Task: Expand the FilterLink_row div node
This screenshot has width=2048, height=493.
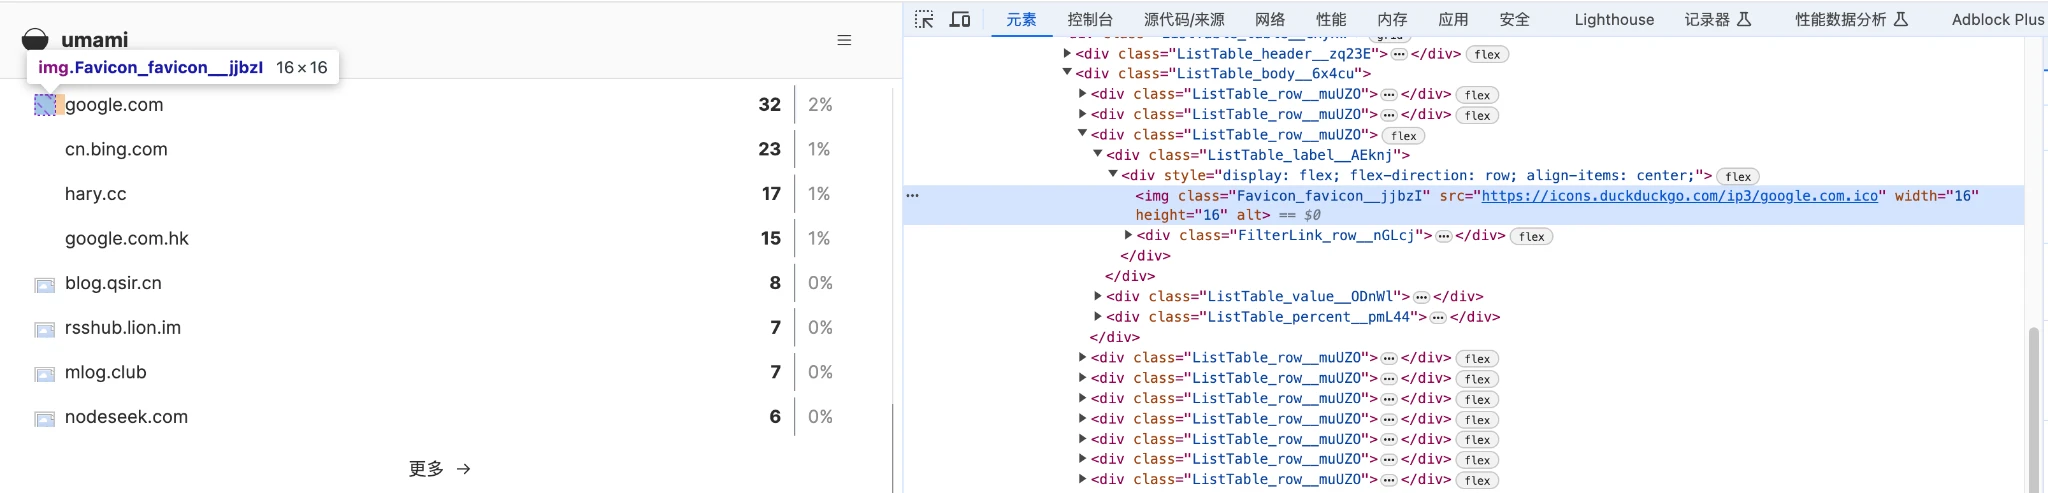Action: click(1129, 235)
